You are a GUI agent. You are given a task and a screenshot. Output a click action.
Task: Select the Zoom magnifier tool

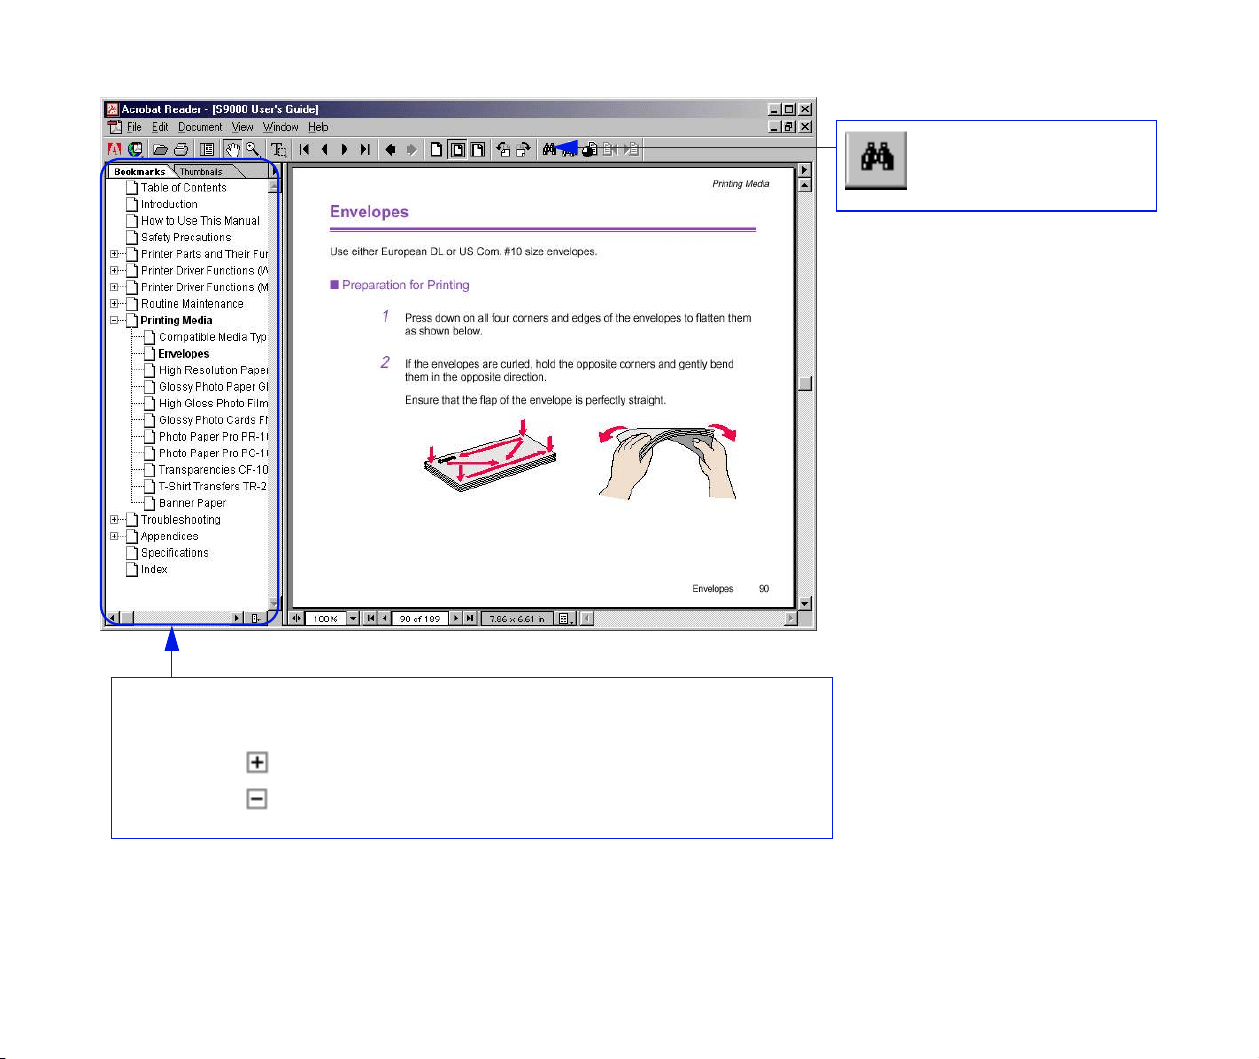(x=253, y=150)
